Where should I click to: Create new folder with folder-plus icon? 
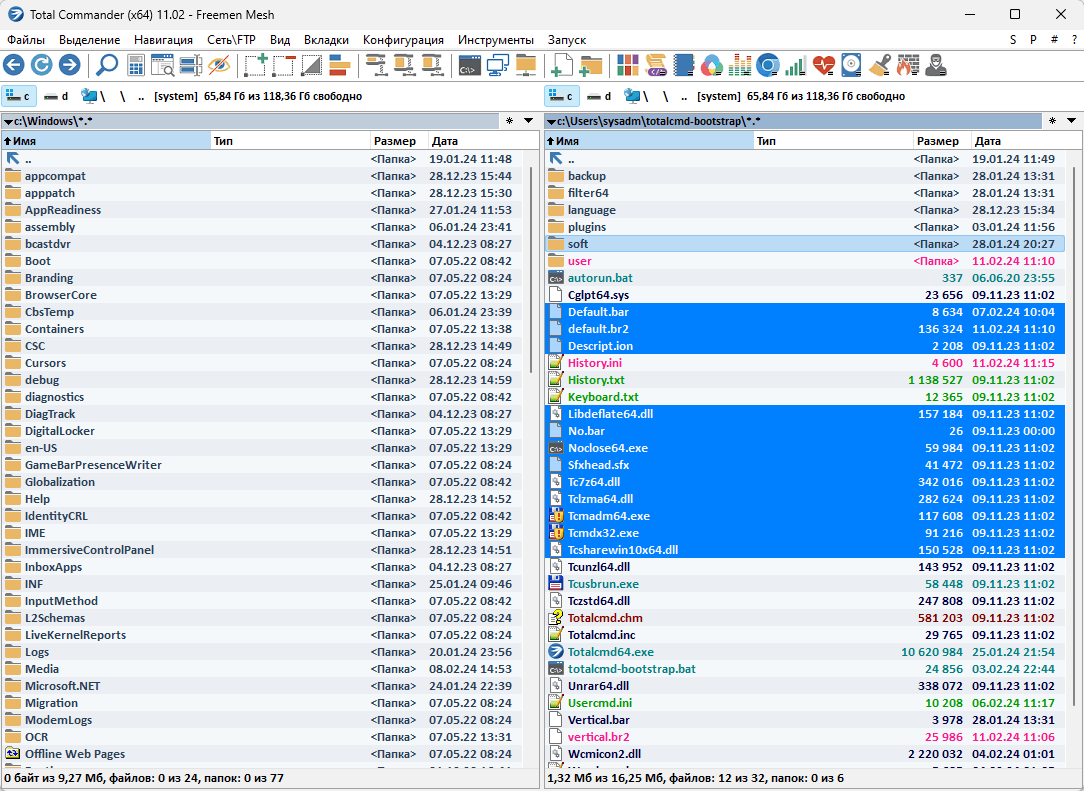tap(591, 66)
